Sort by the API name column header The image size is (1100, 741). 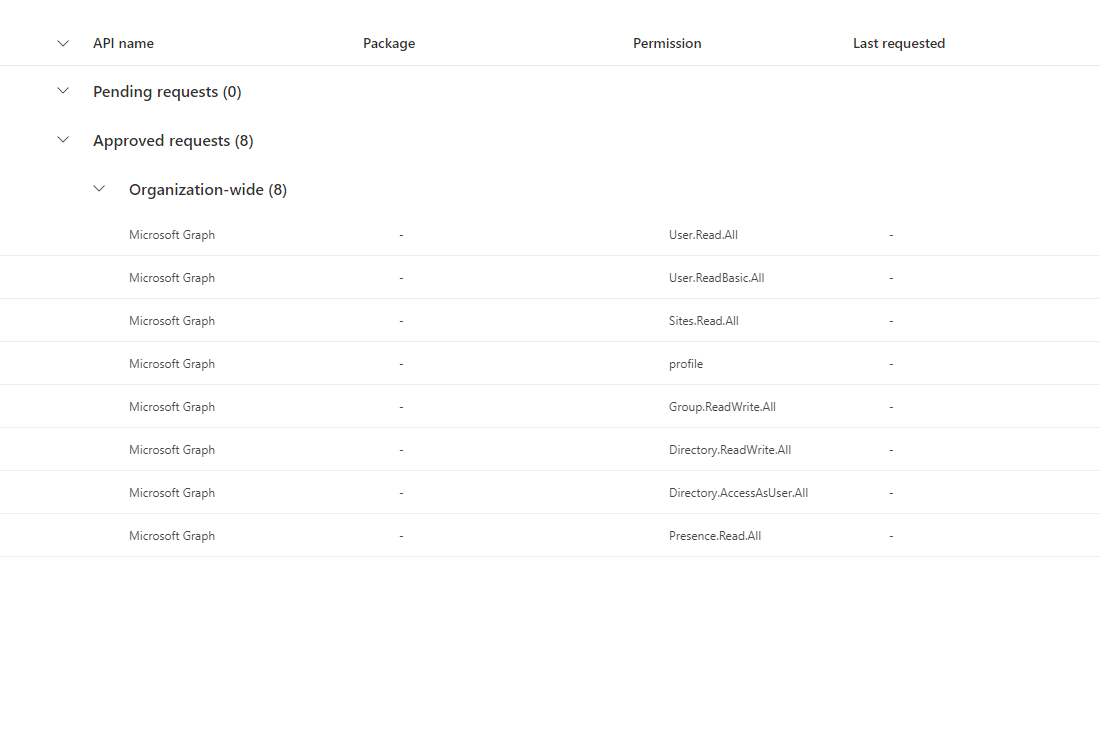click(x=123, y=43)
